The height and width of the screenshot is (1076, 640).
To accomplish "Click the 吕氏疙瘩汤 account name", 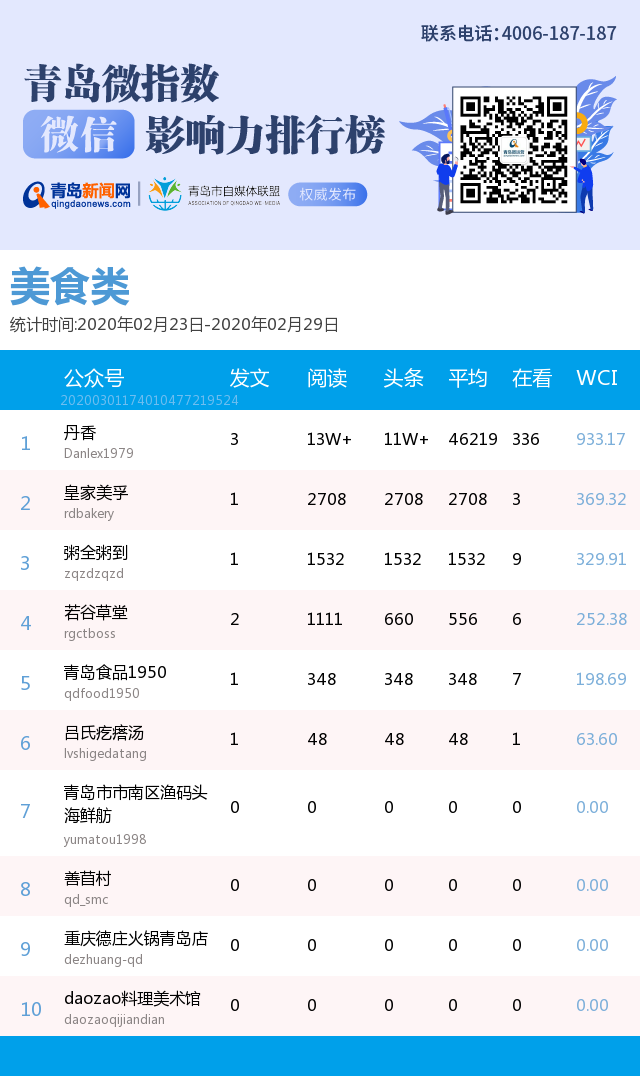I will tap(104, 733).
